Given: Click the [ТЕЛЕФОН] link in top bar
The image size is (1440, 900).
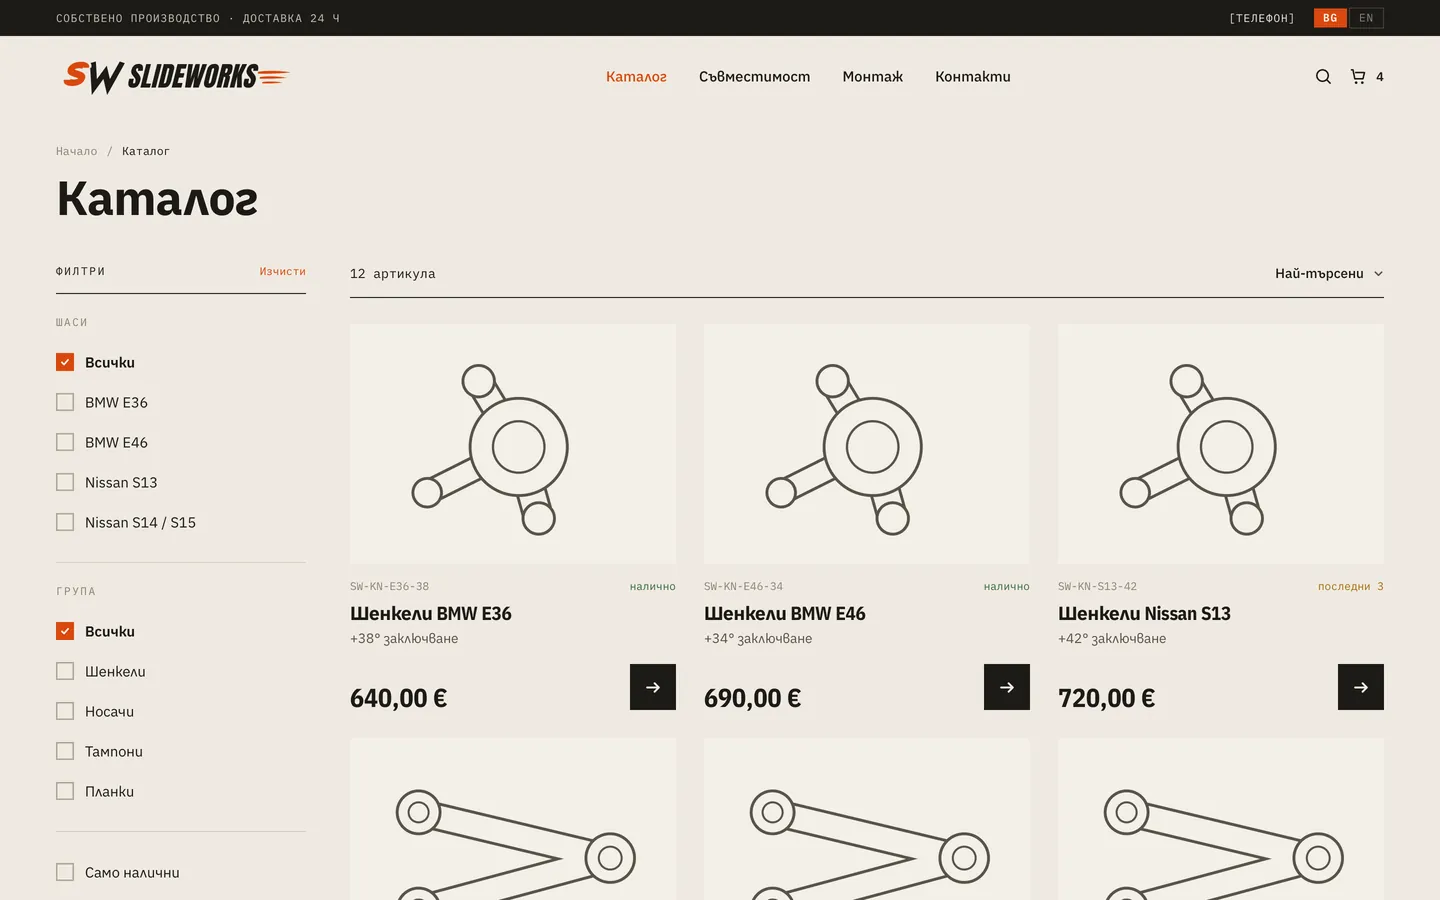Looking at the screenshot, I should pyautogui.click(x=1262, y=18).
